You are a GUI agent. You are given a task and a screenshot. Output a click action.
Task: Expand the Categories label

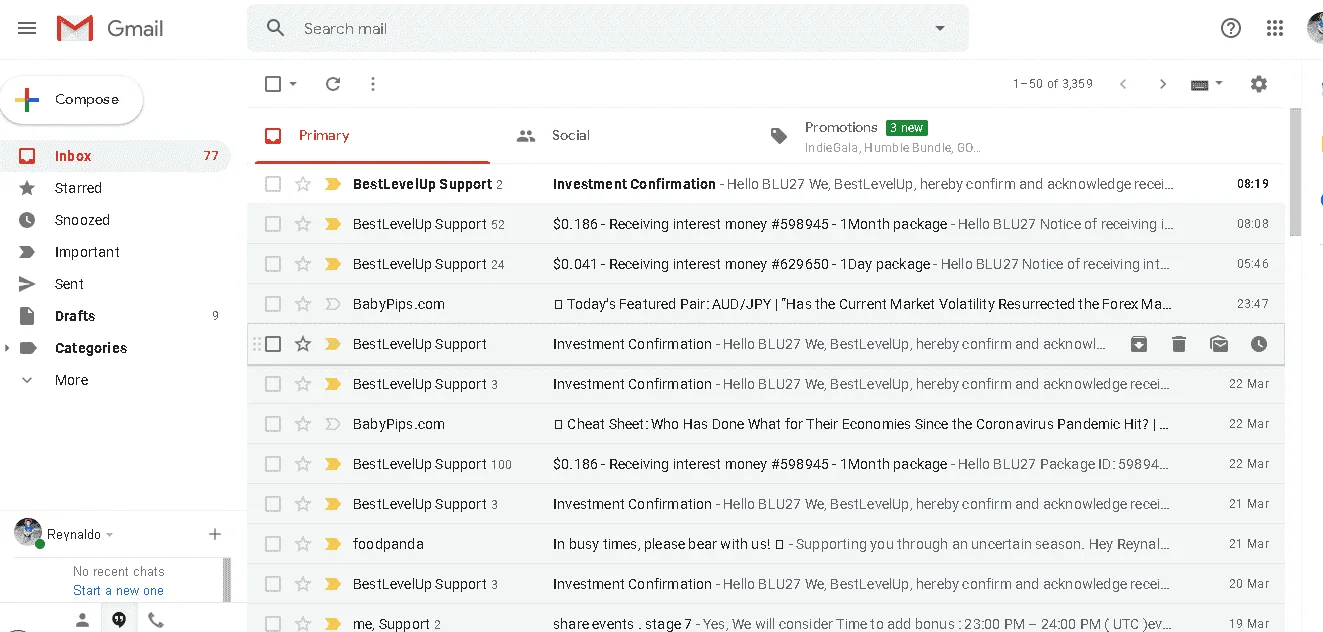tap(8, 348)
